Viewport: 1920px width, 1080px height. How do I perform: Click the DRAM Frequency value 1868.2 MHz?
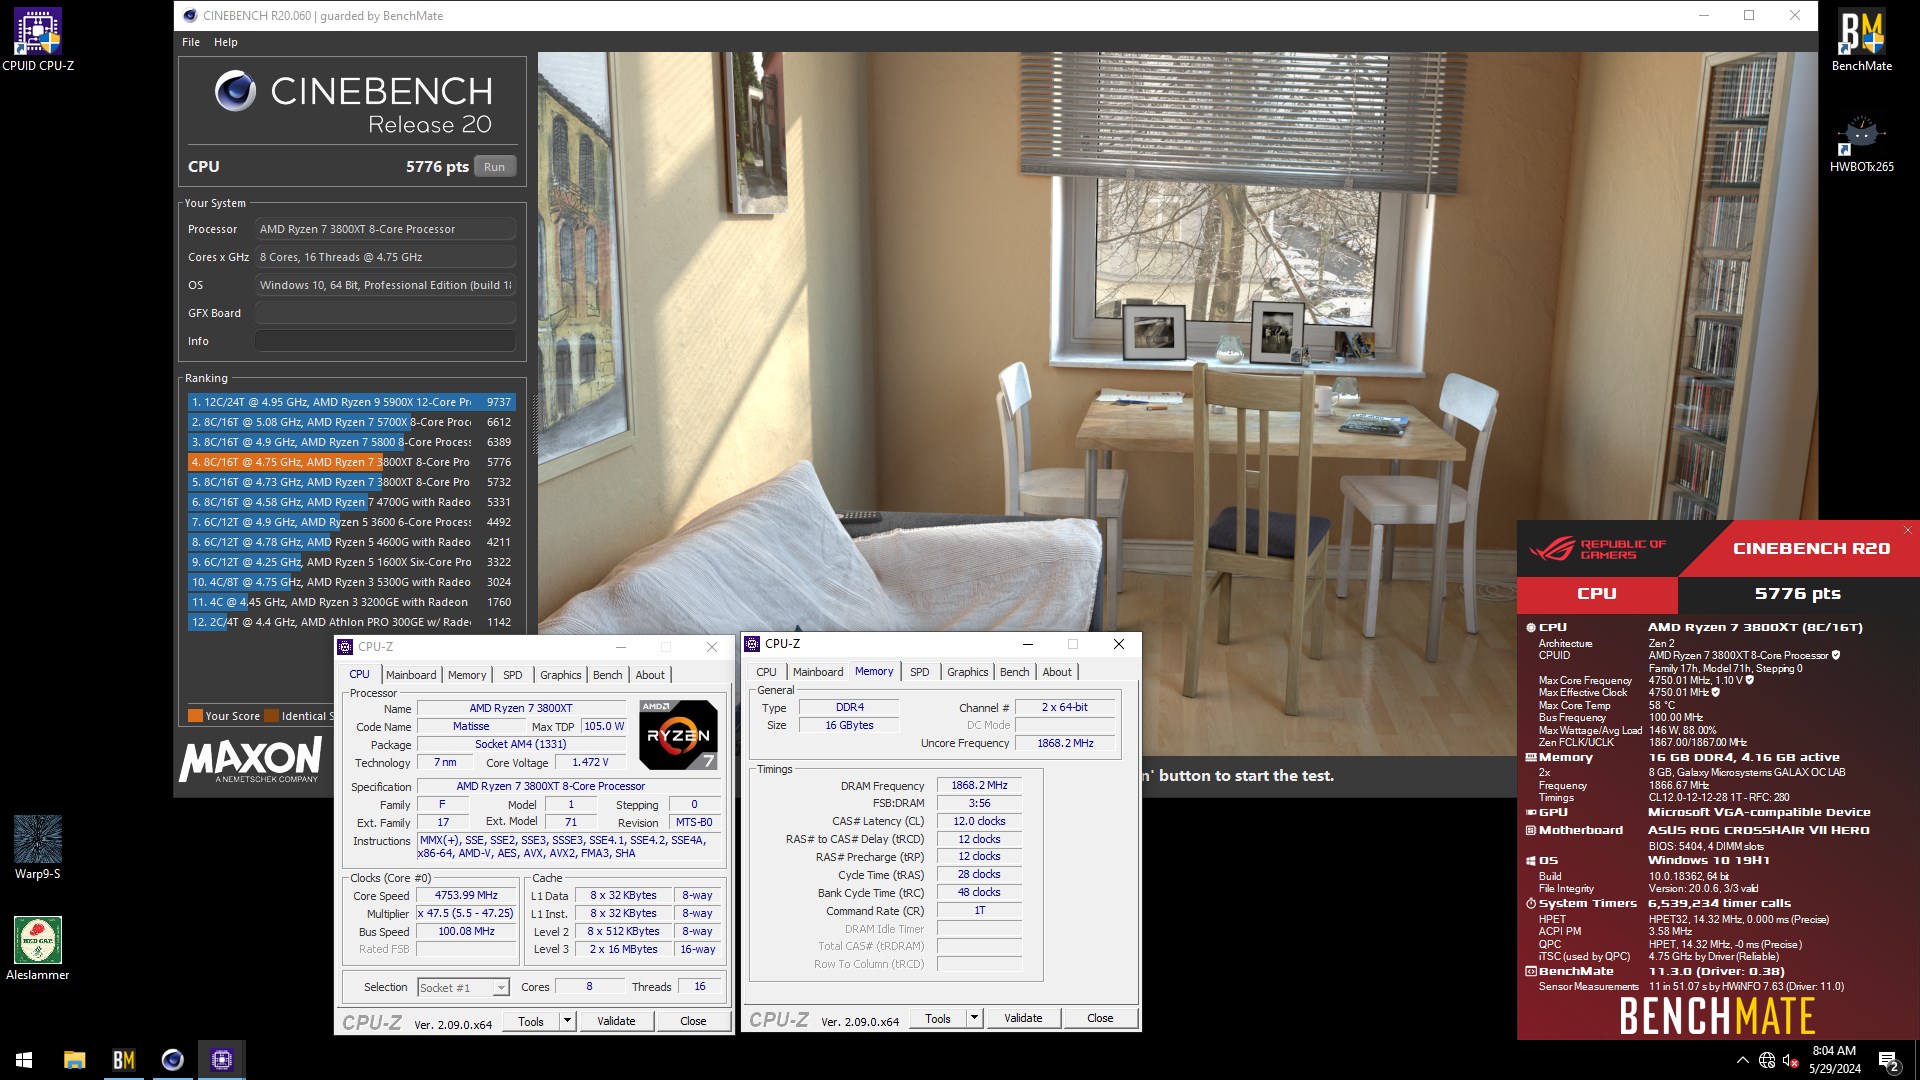point(979,786)
